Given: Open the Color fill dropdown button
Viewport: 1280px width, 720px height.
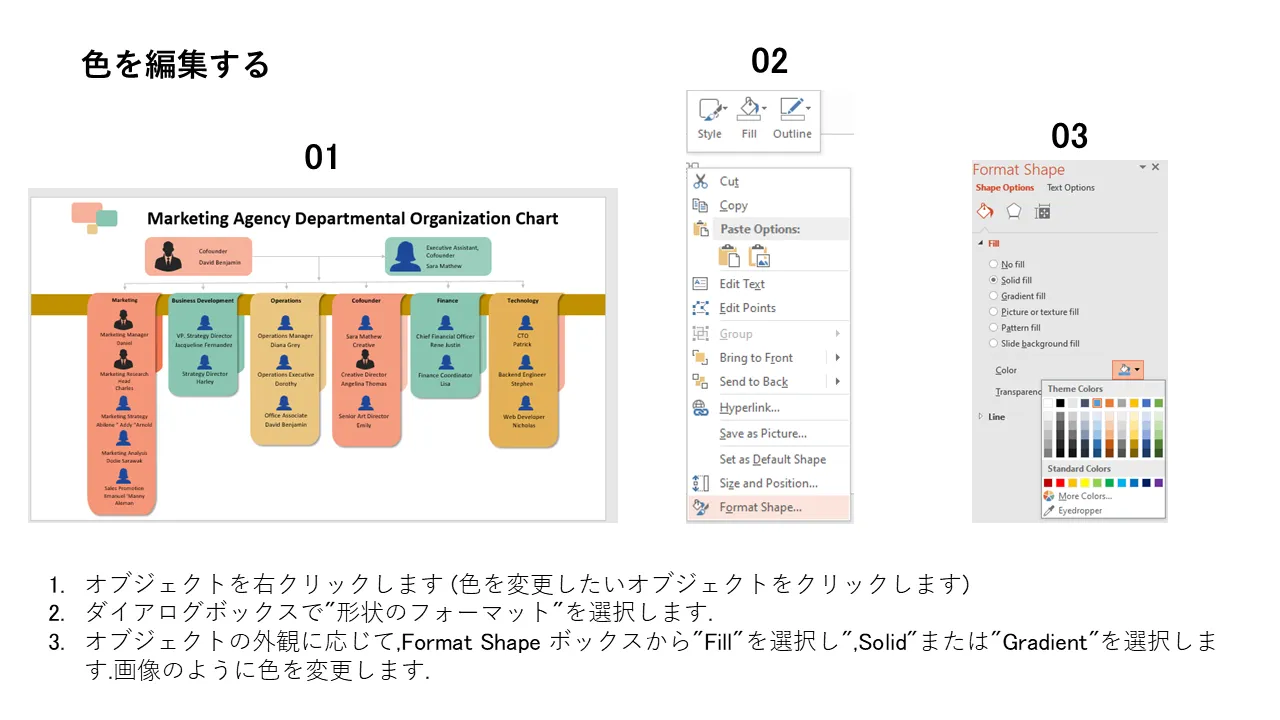Looking at the screenshot, I should coord(1128,370).
